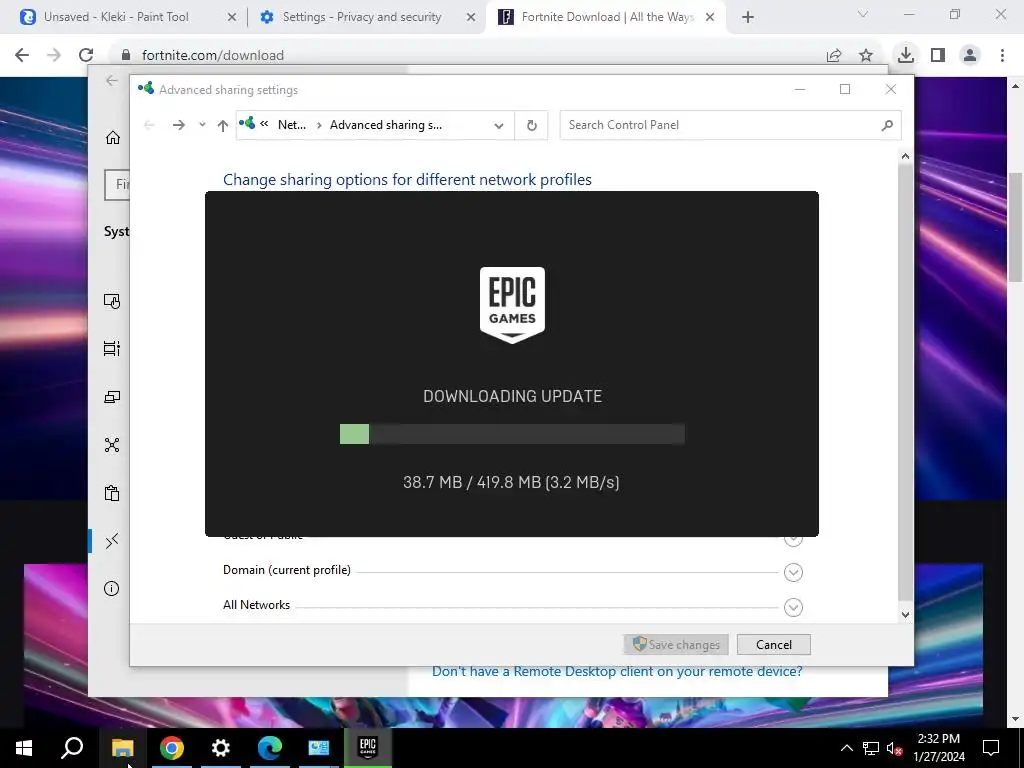
Task: Click the Search Control Panel field
Action: click(x=730, y=125)
